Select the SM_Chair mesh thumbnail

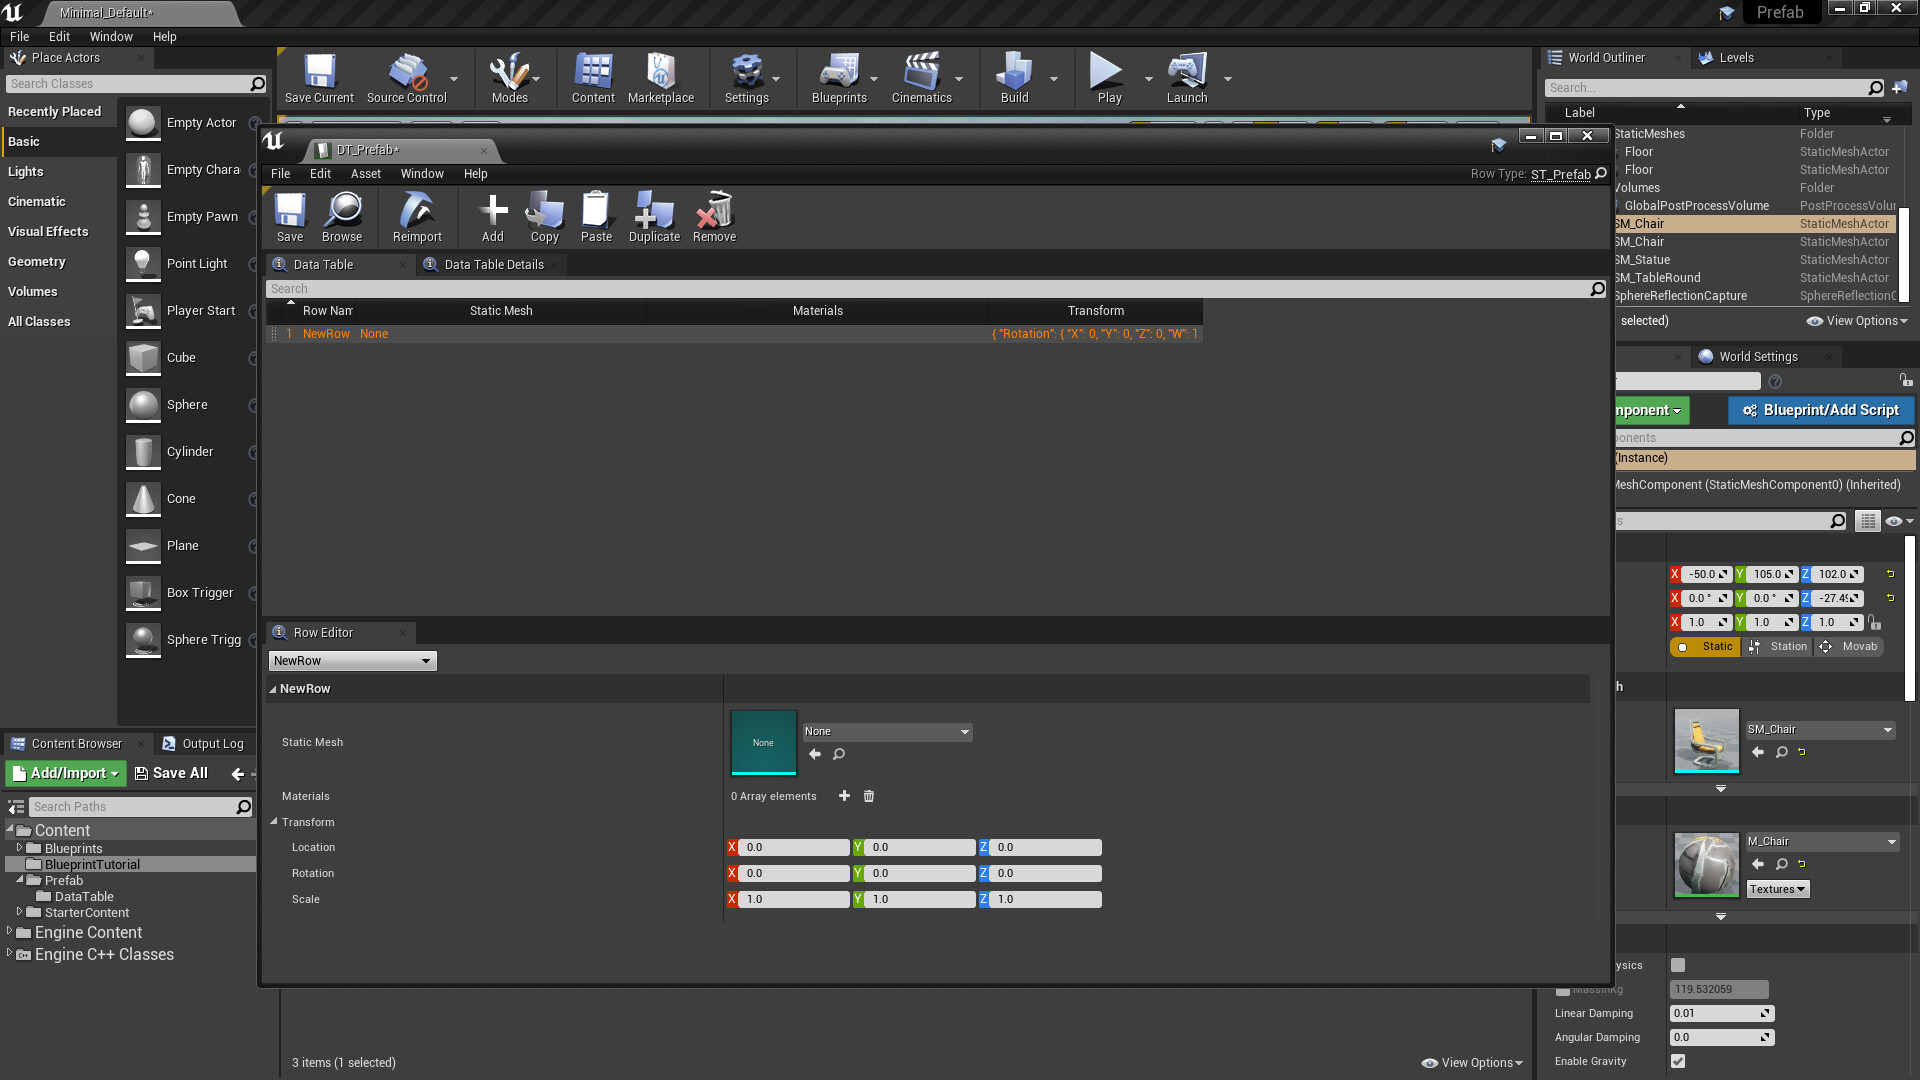click(x=1705, y=741)
